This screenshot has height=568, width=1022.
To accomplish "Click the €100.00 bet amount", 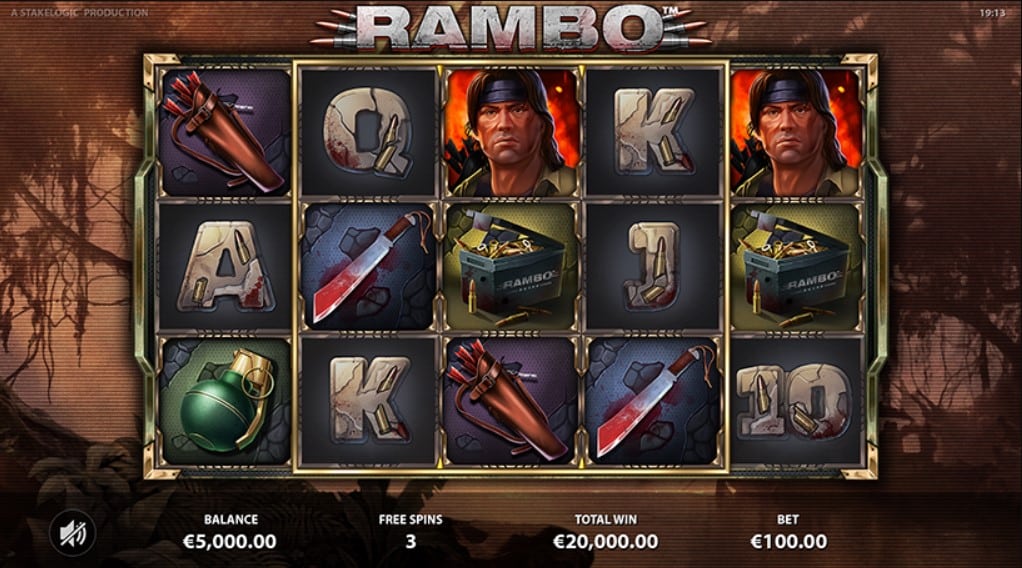I will pos(789,541).
